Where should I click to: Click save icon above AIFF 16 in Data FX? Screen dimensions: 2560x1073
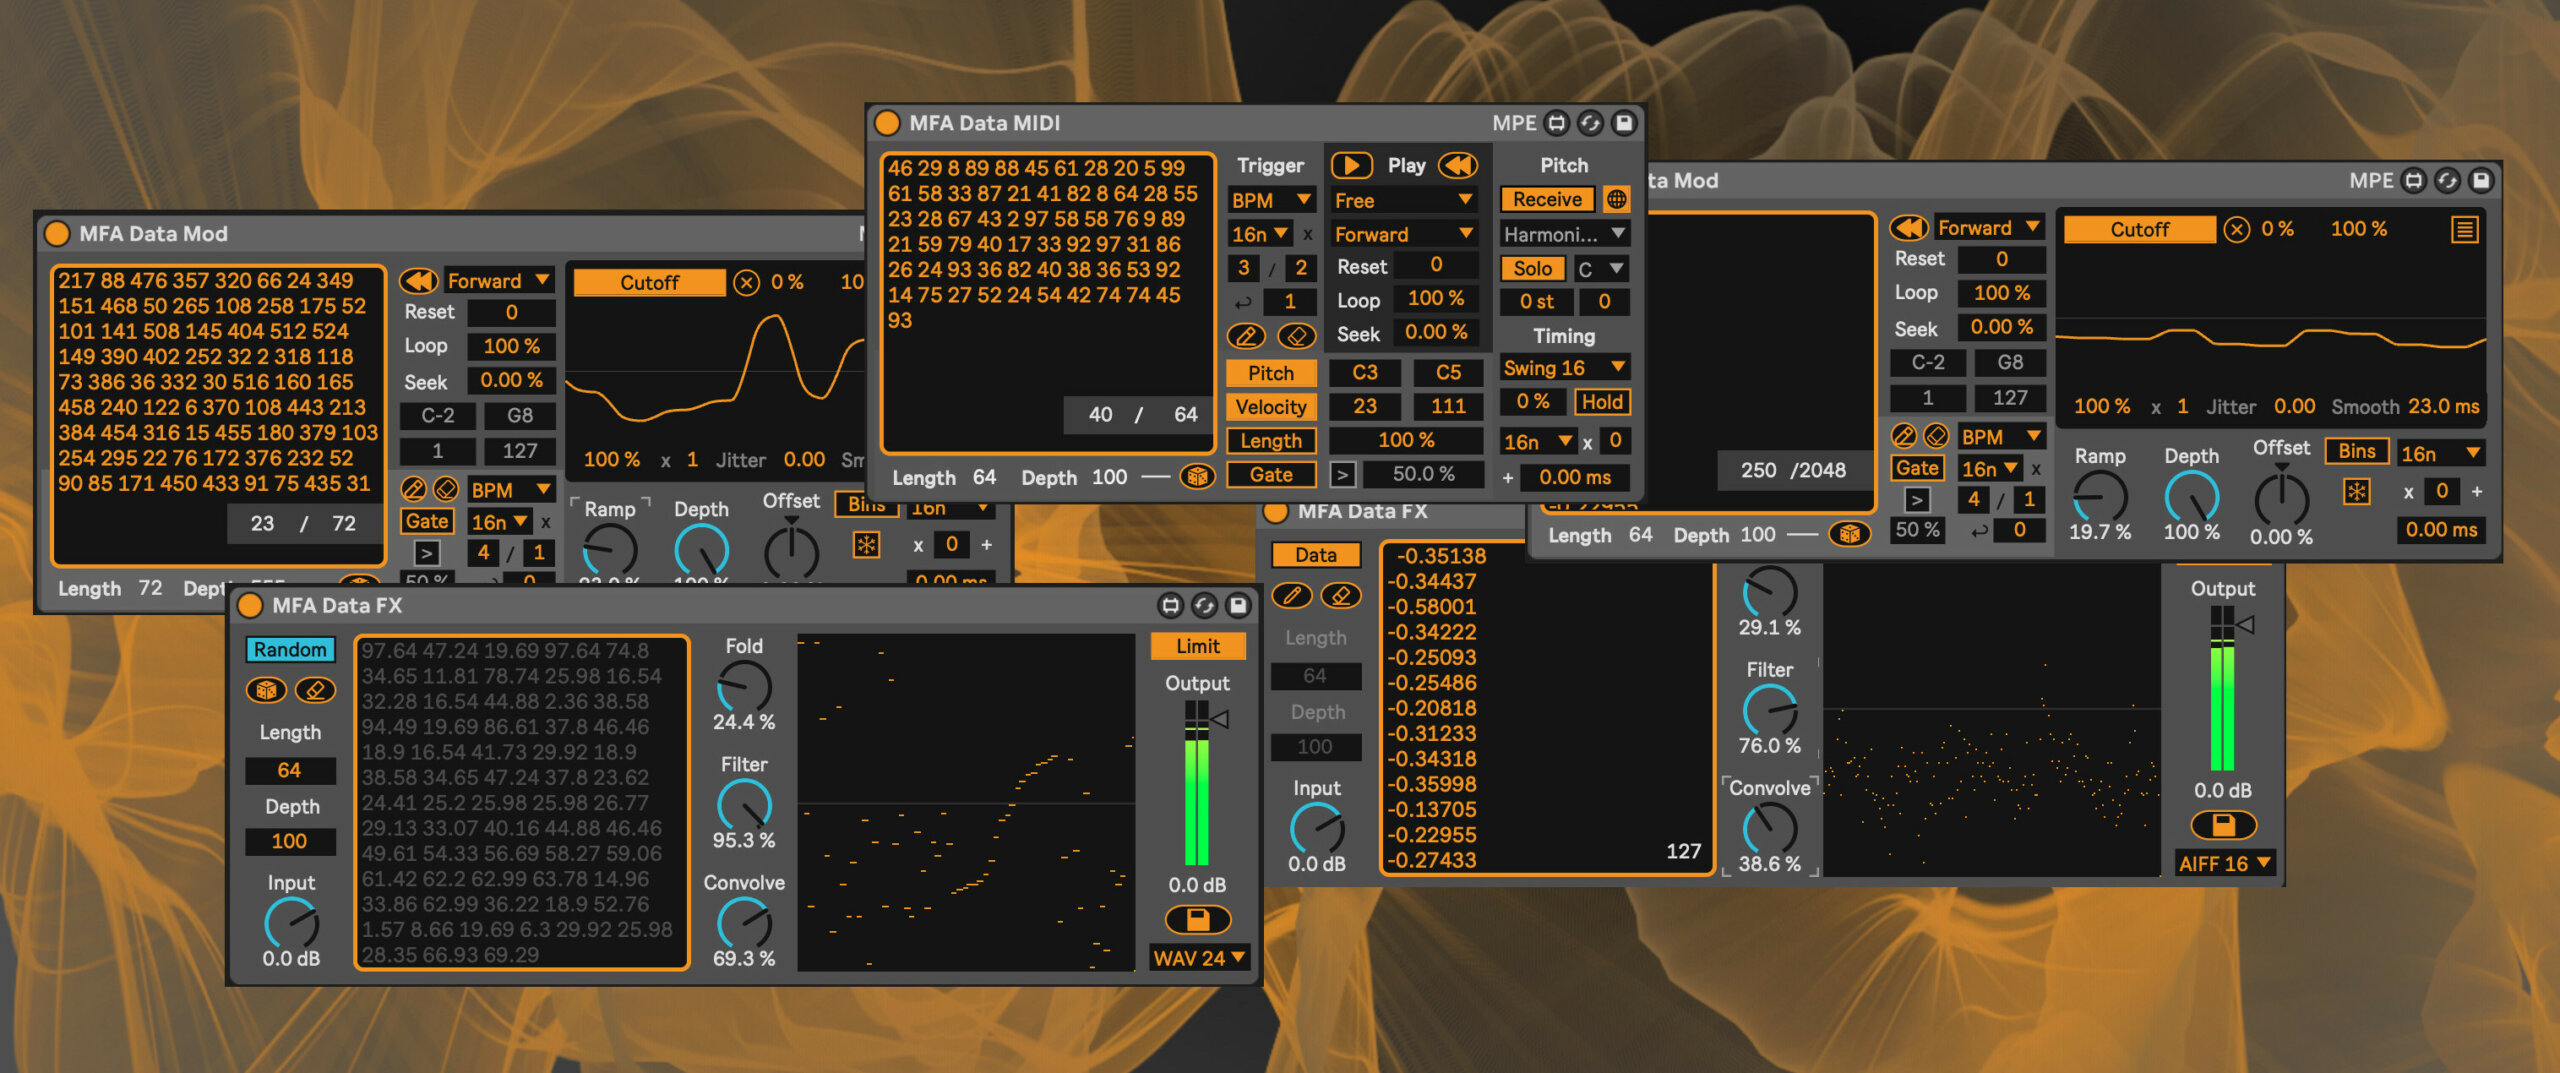tap(2223, 825)
